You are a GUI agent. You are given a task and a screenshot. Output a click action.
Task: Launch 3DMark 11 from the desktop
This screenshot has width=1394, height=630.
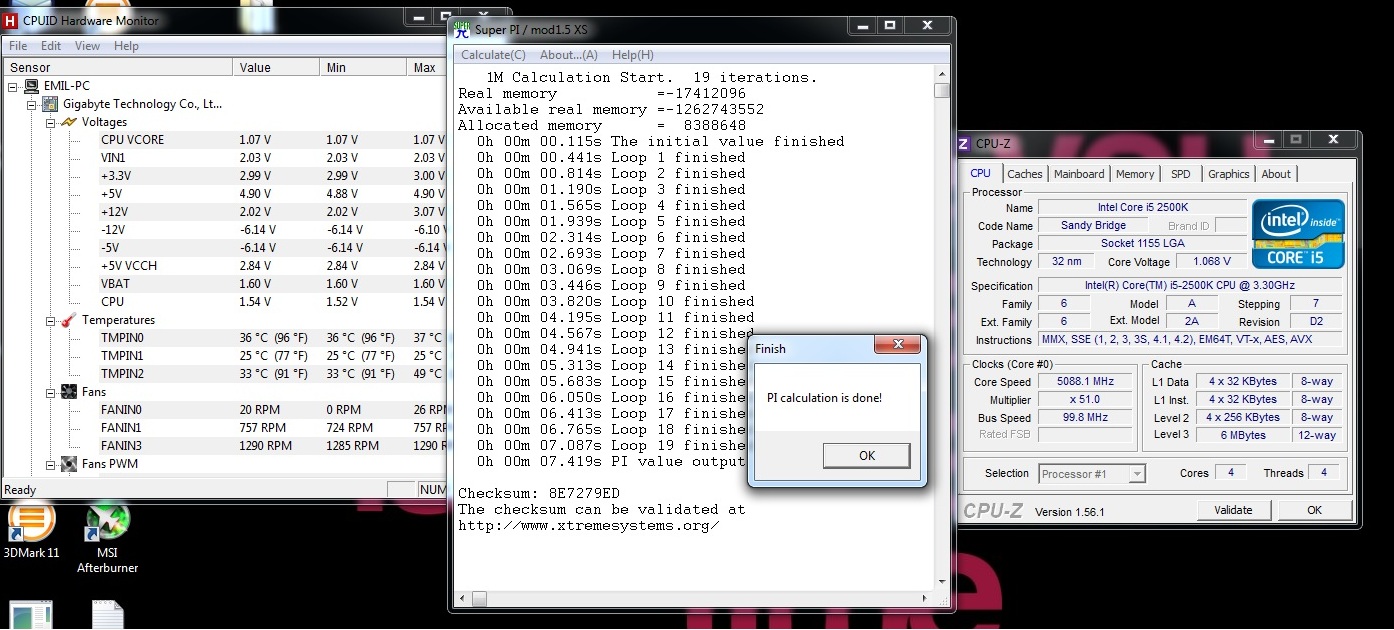(x=31, y=525)
